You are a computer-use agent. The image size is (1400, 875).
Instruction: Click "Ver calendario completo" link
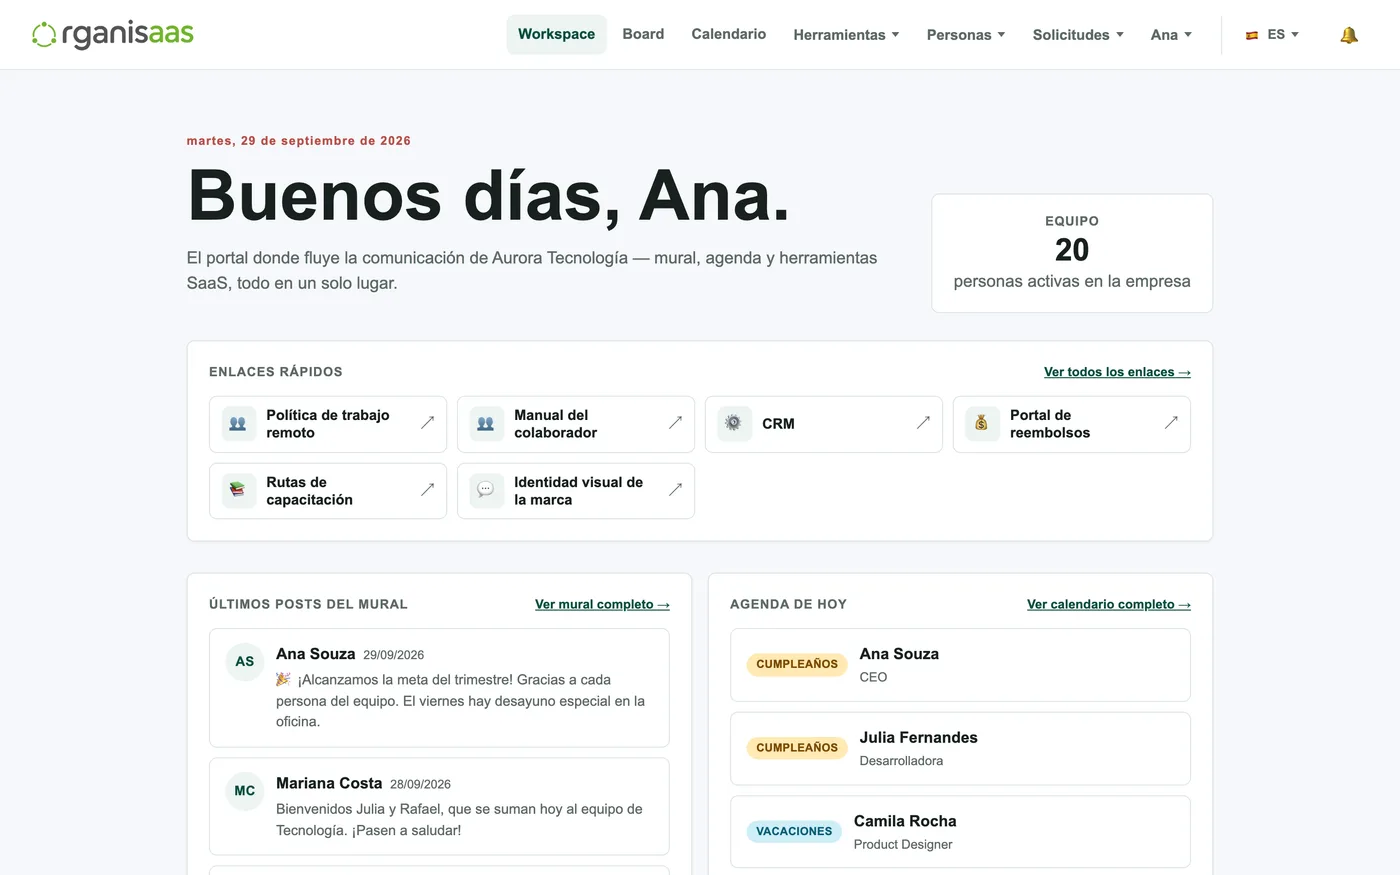click(1109, 604)
